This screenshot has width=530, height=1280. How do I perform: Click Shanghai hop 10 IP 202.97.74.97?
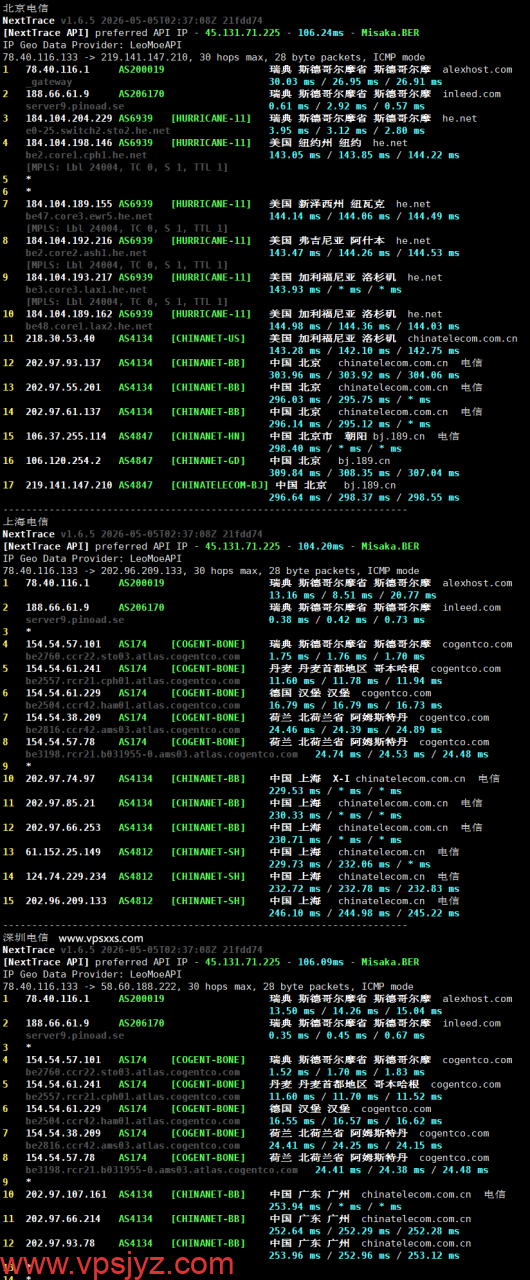pyautogui.click(x=60, y=778)
